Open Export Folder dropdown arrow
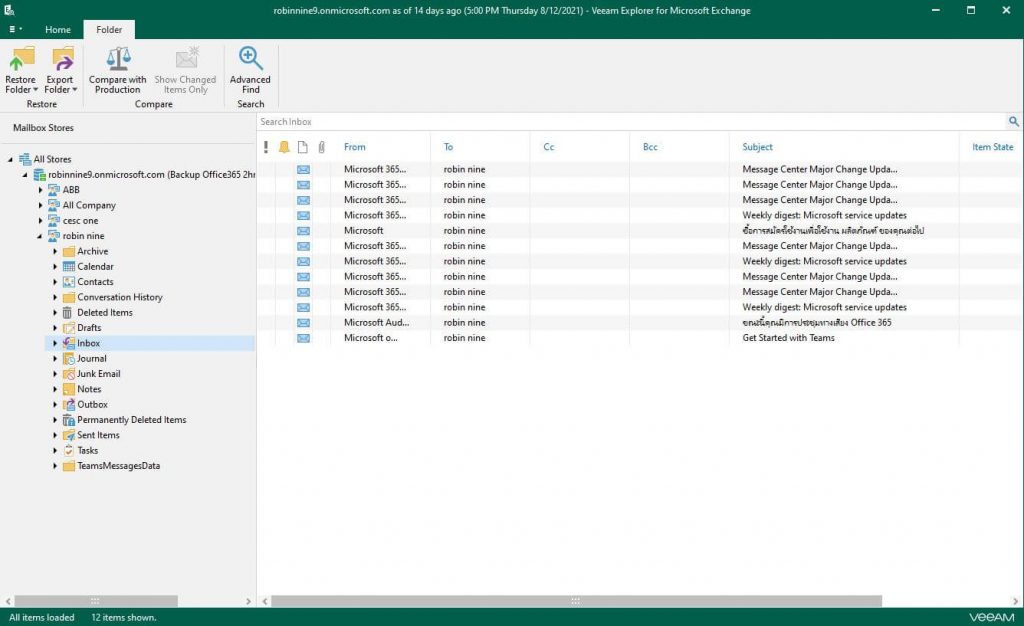Screen dimensions: 1024x626 (74, 90)
